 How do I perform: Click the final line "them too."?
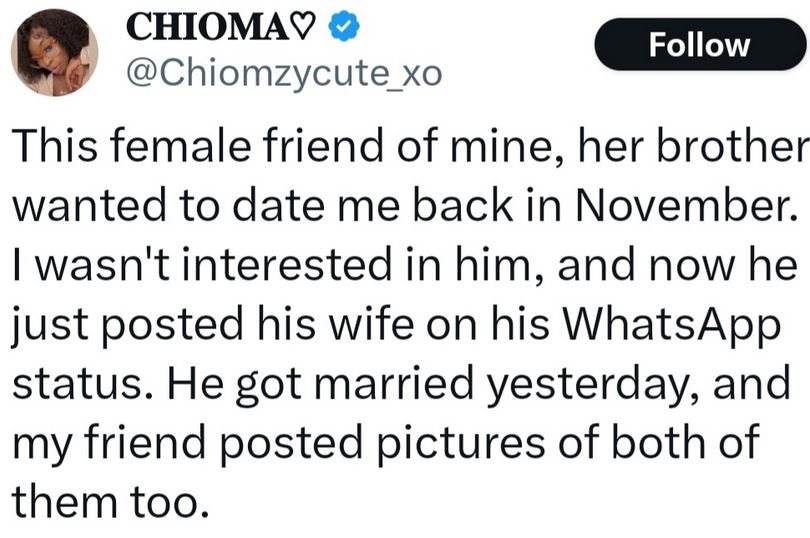point(110,499)
